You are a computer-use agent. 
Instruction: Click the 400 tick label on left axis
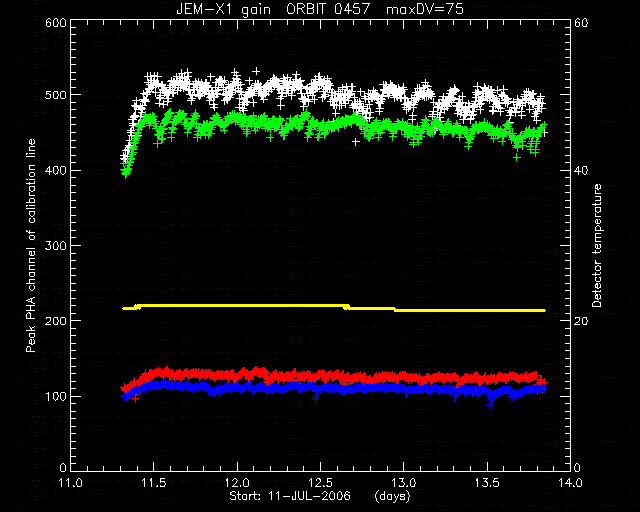[x=56, y=170]
